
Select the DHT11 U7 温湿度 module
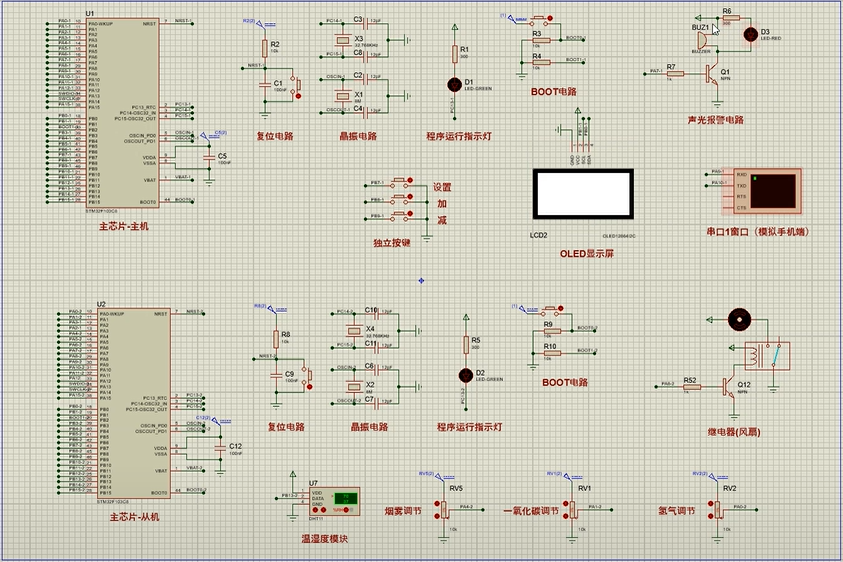pos(334,501)
